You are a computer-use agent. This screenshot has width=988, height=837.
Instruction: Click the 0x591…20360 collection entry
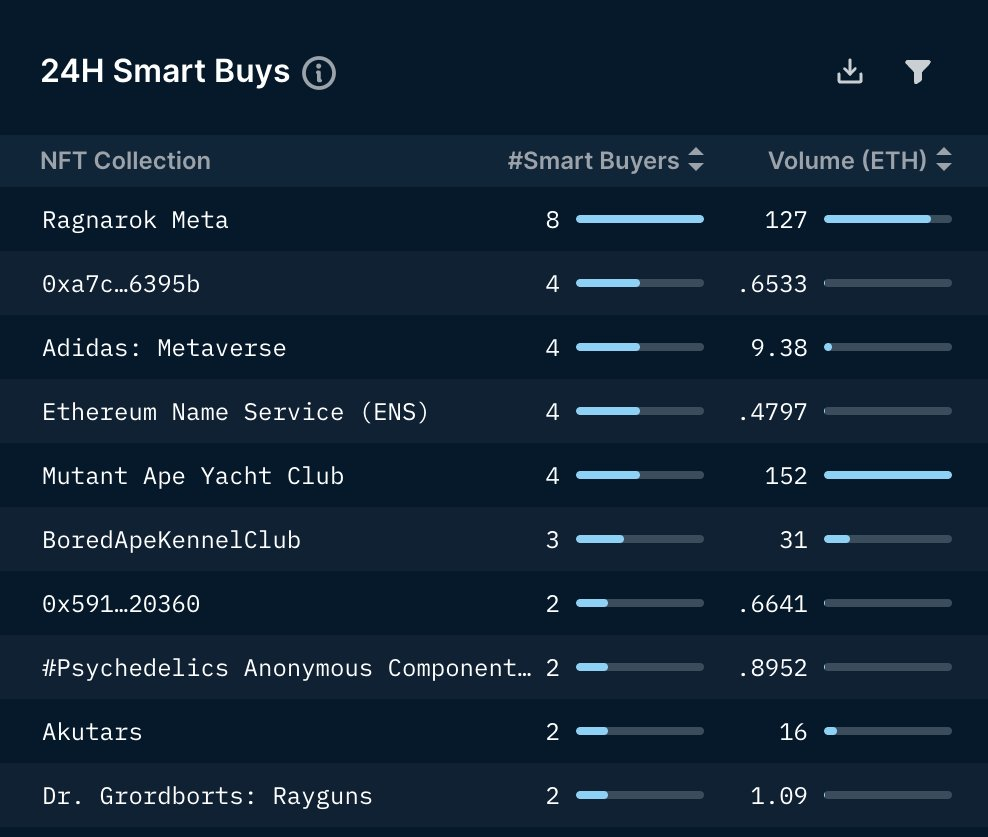[121, 604]
